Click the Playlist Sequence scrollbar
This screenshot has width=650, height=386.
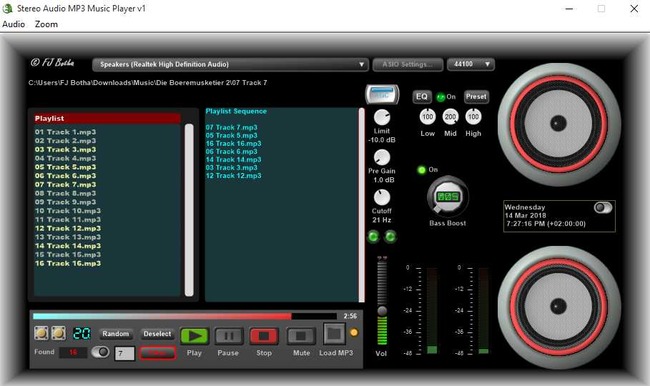[361, 205]
